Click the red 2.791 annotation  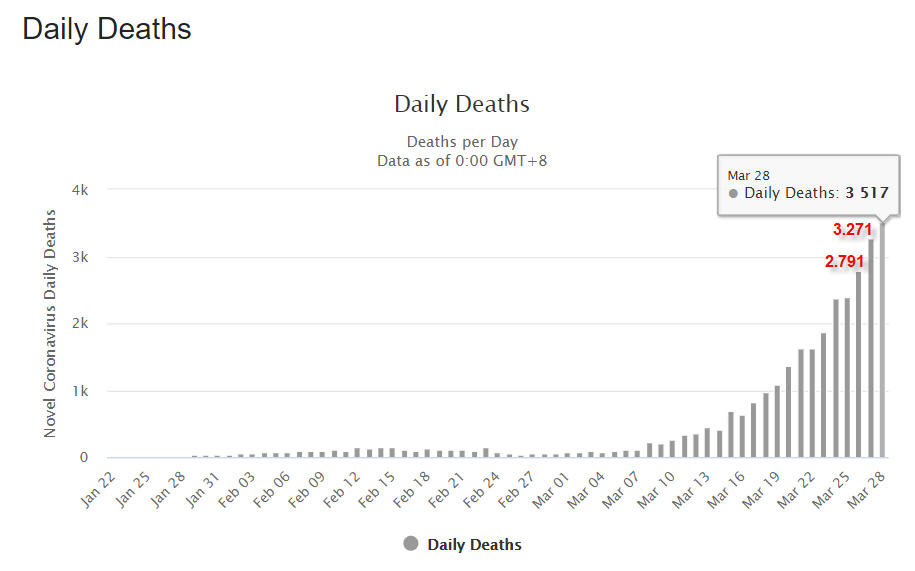click(x=844, y=262)
